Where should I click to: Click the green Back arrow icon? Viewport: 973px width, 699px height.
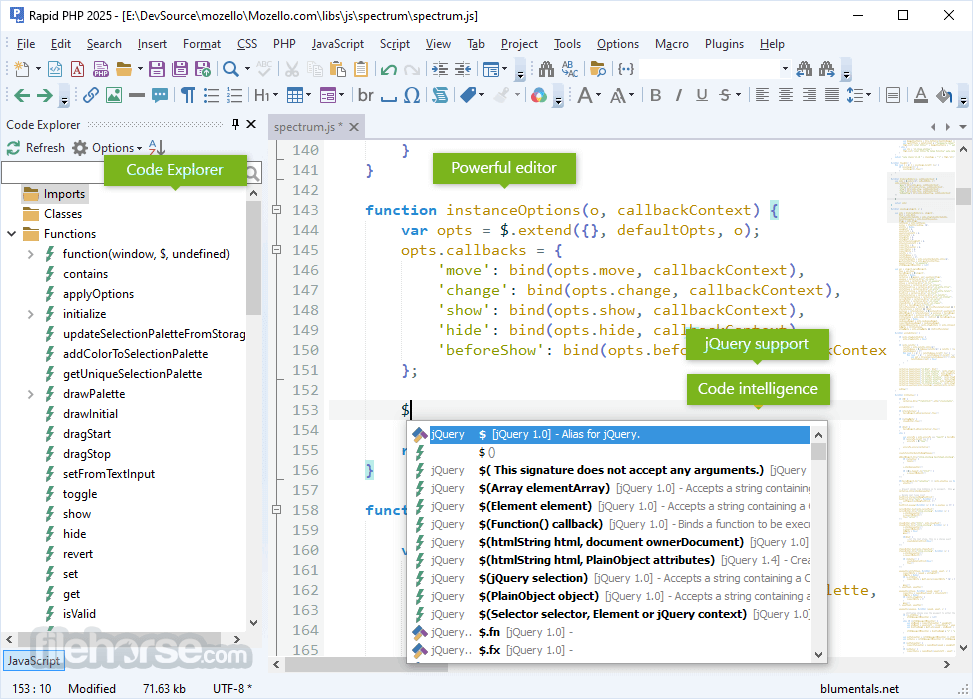(22, 96)
